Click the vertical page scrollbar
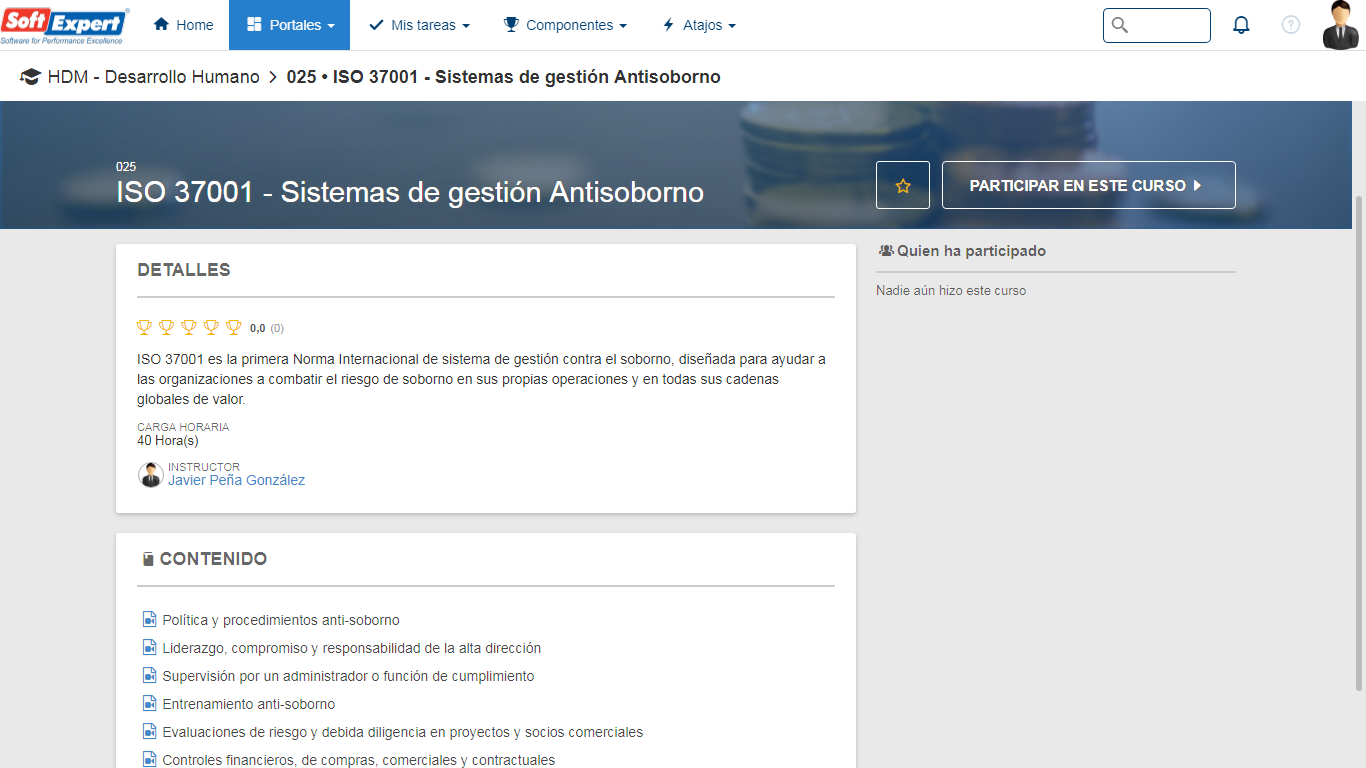The image size is (1366, 768). click(1358, 440)
